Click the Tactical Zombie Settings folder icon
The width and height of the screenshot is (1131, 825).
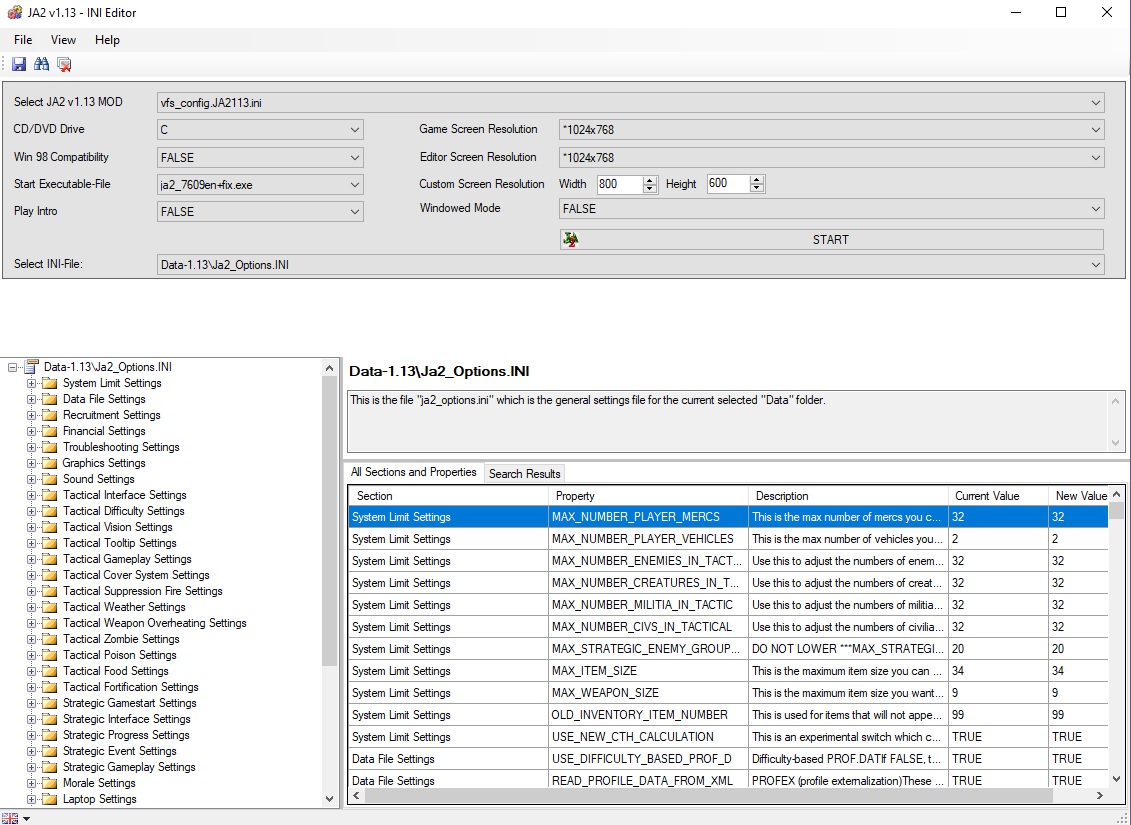tap(50, 639)
